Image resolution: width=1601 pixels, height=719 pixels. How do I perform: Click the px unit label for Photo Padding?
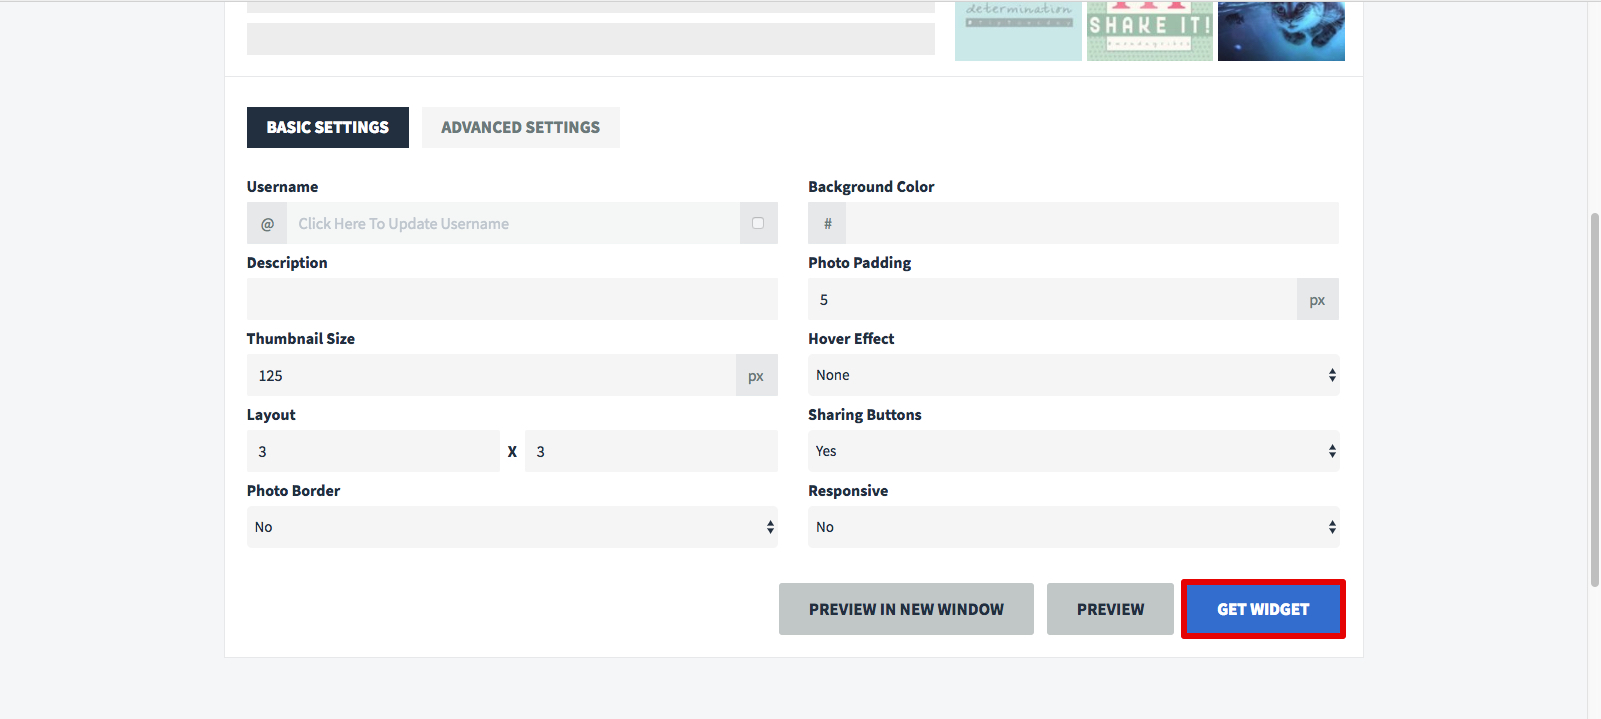tap(1317, 299)
